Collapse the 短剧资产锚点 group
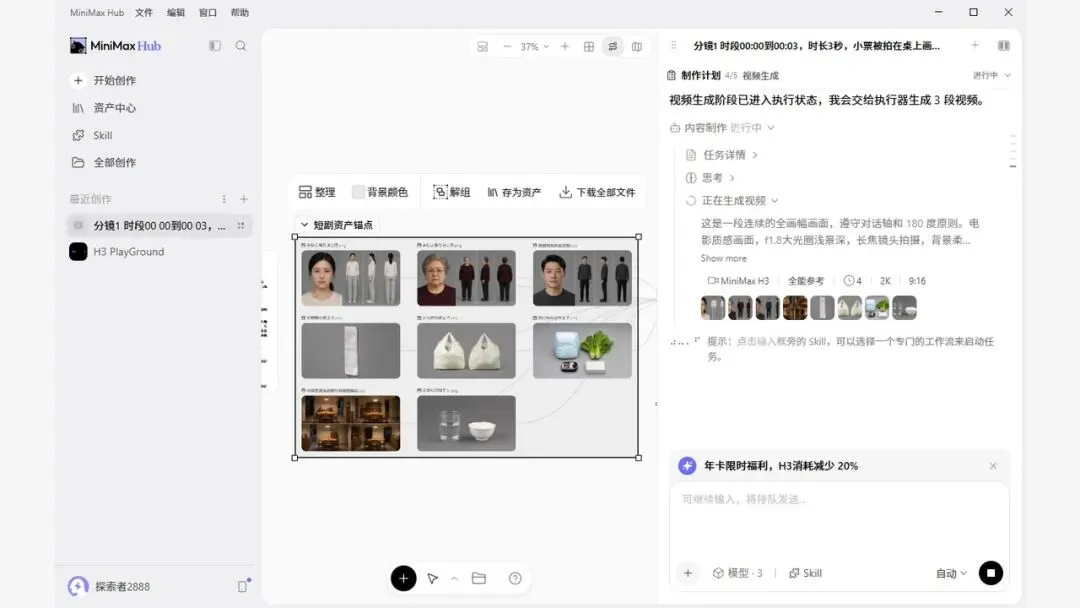 304,224
